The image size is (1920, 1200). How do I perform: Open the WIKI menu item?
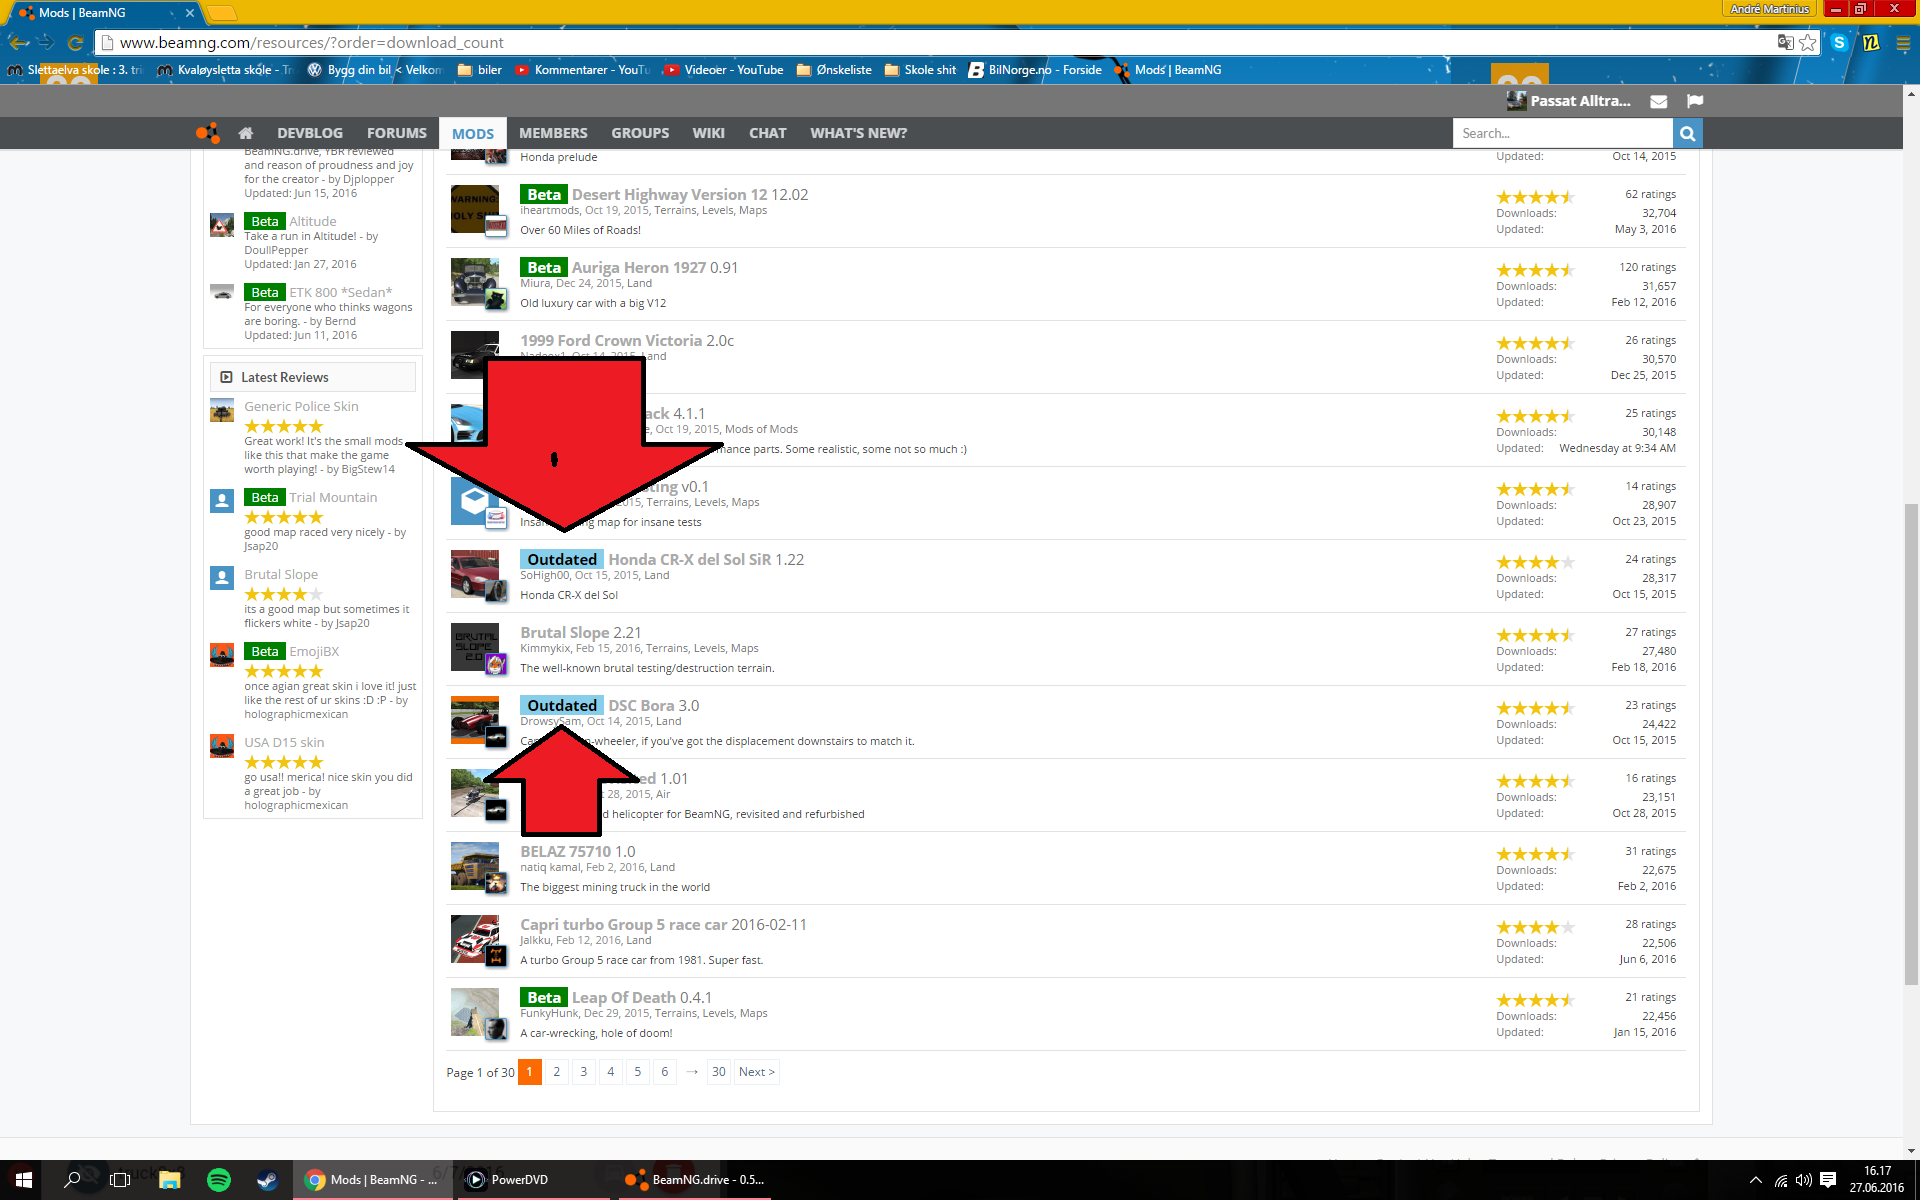[708, 133]
